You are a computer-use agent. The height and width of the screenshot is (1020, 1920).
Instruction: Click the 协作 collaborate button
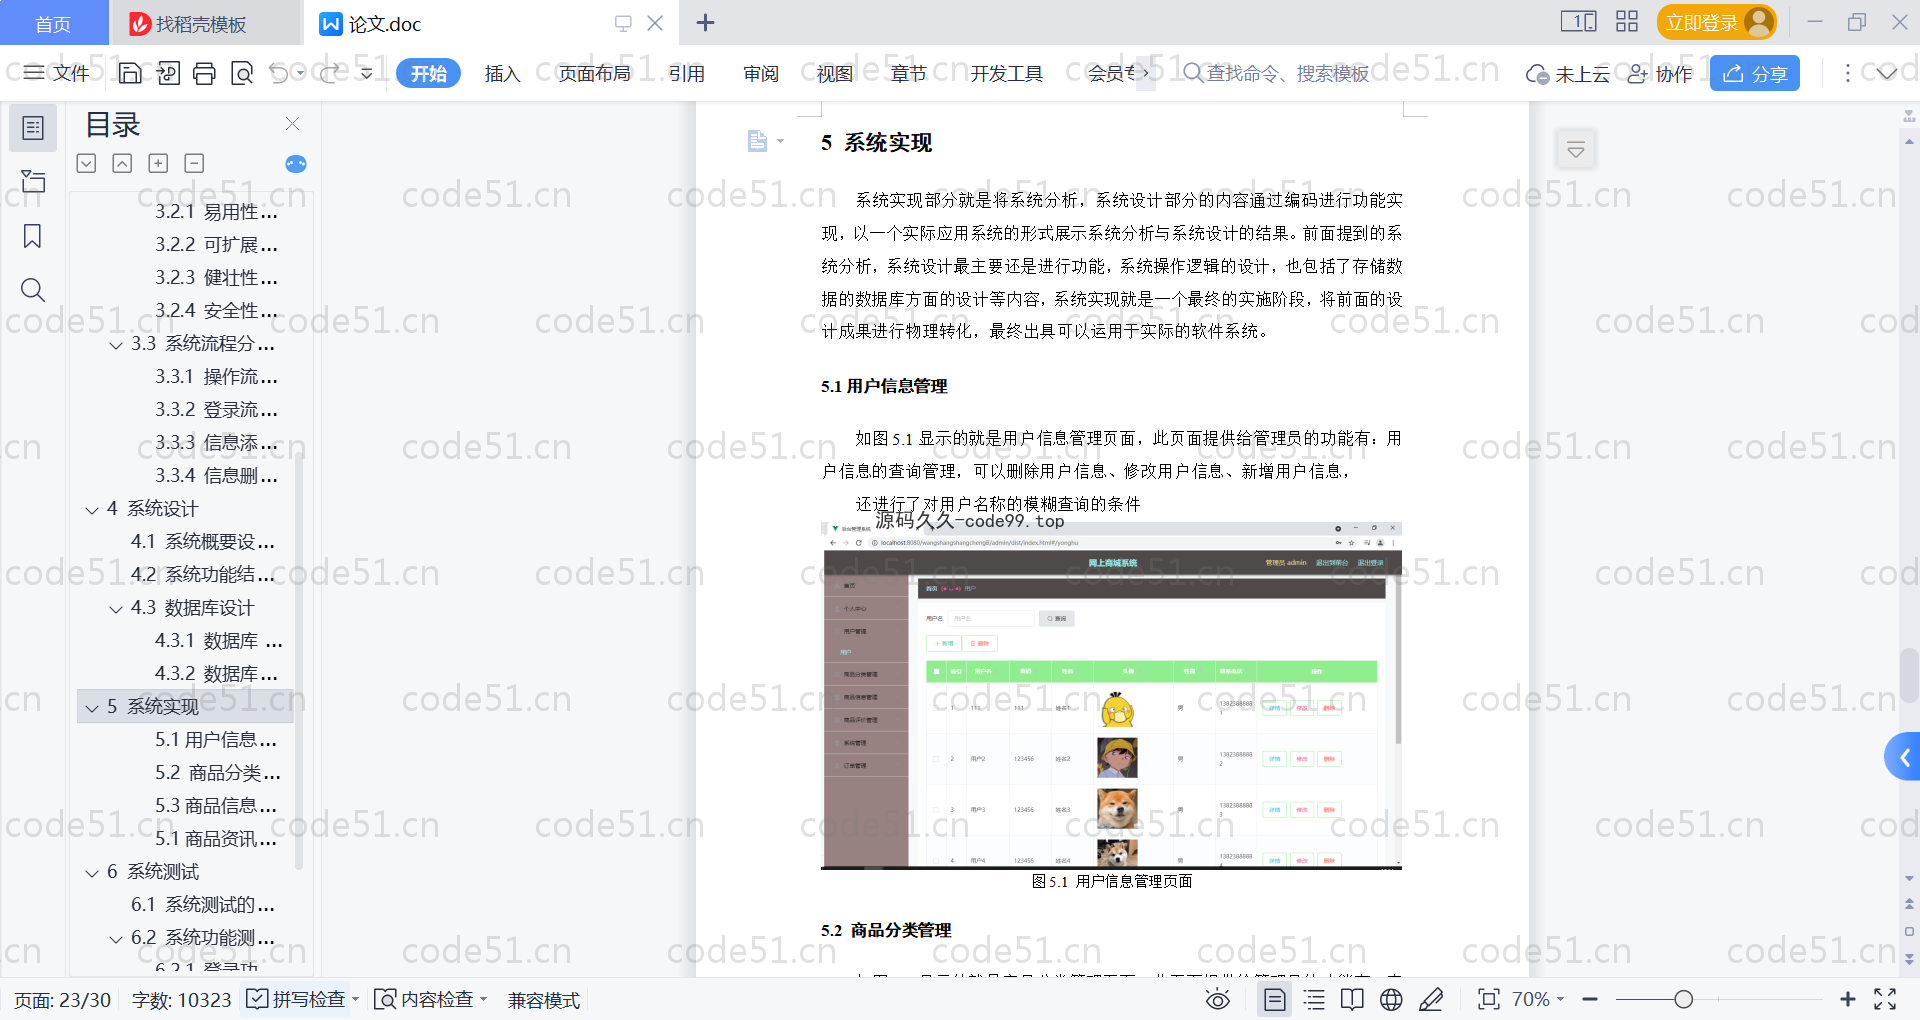[1660, 73]
